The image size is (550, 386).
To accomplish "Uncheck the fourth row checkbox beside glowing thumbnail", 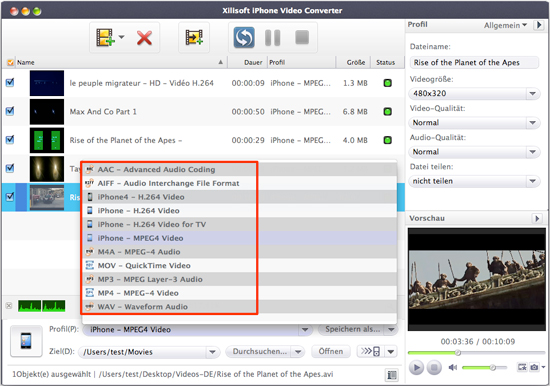I will coord(10,168).
